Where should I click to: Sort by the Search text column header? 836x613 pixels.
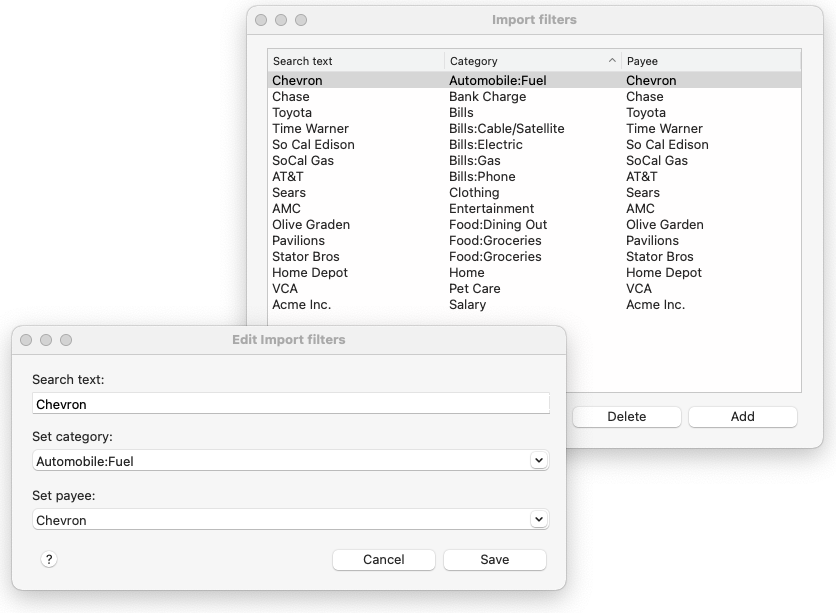point(356,61)
